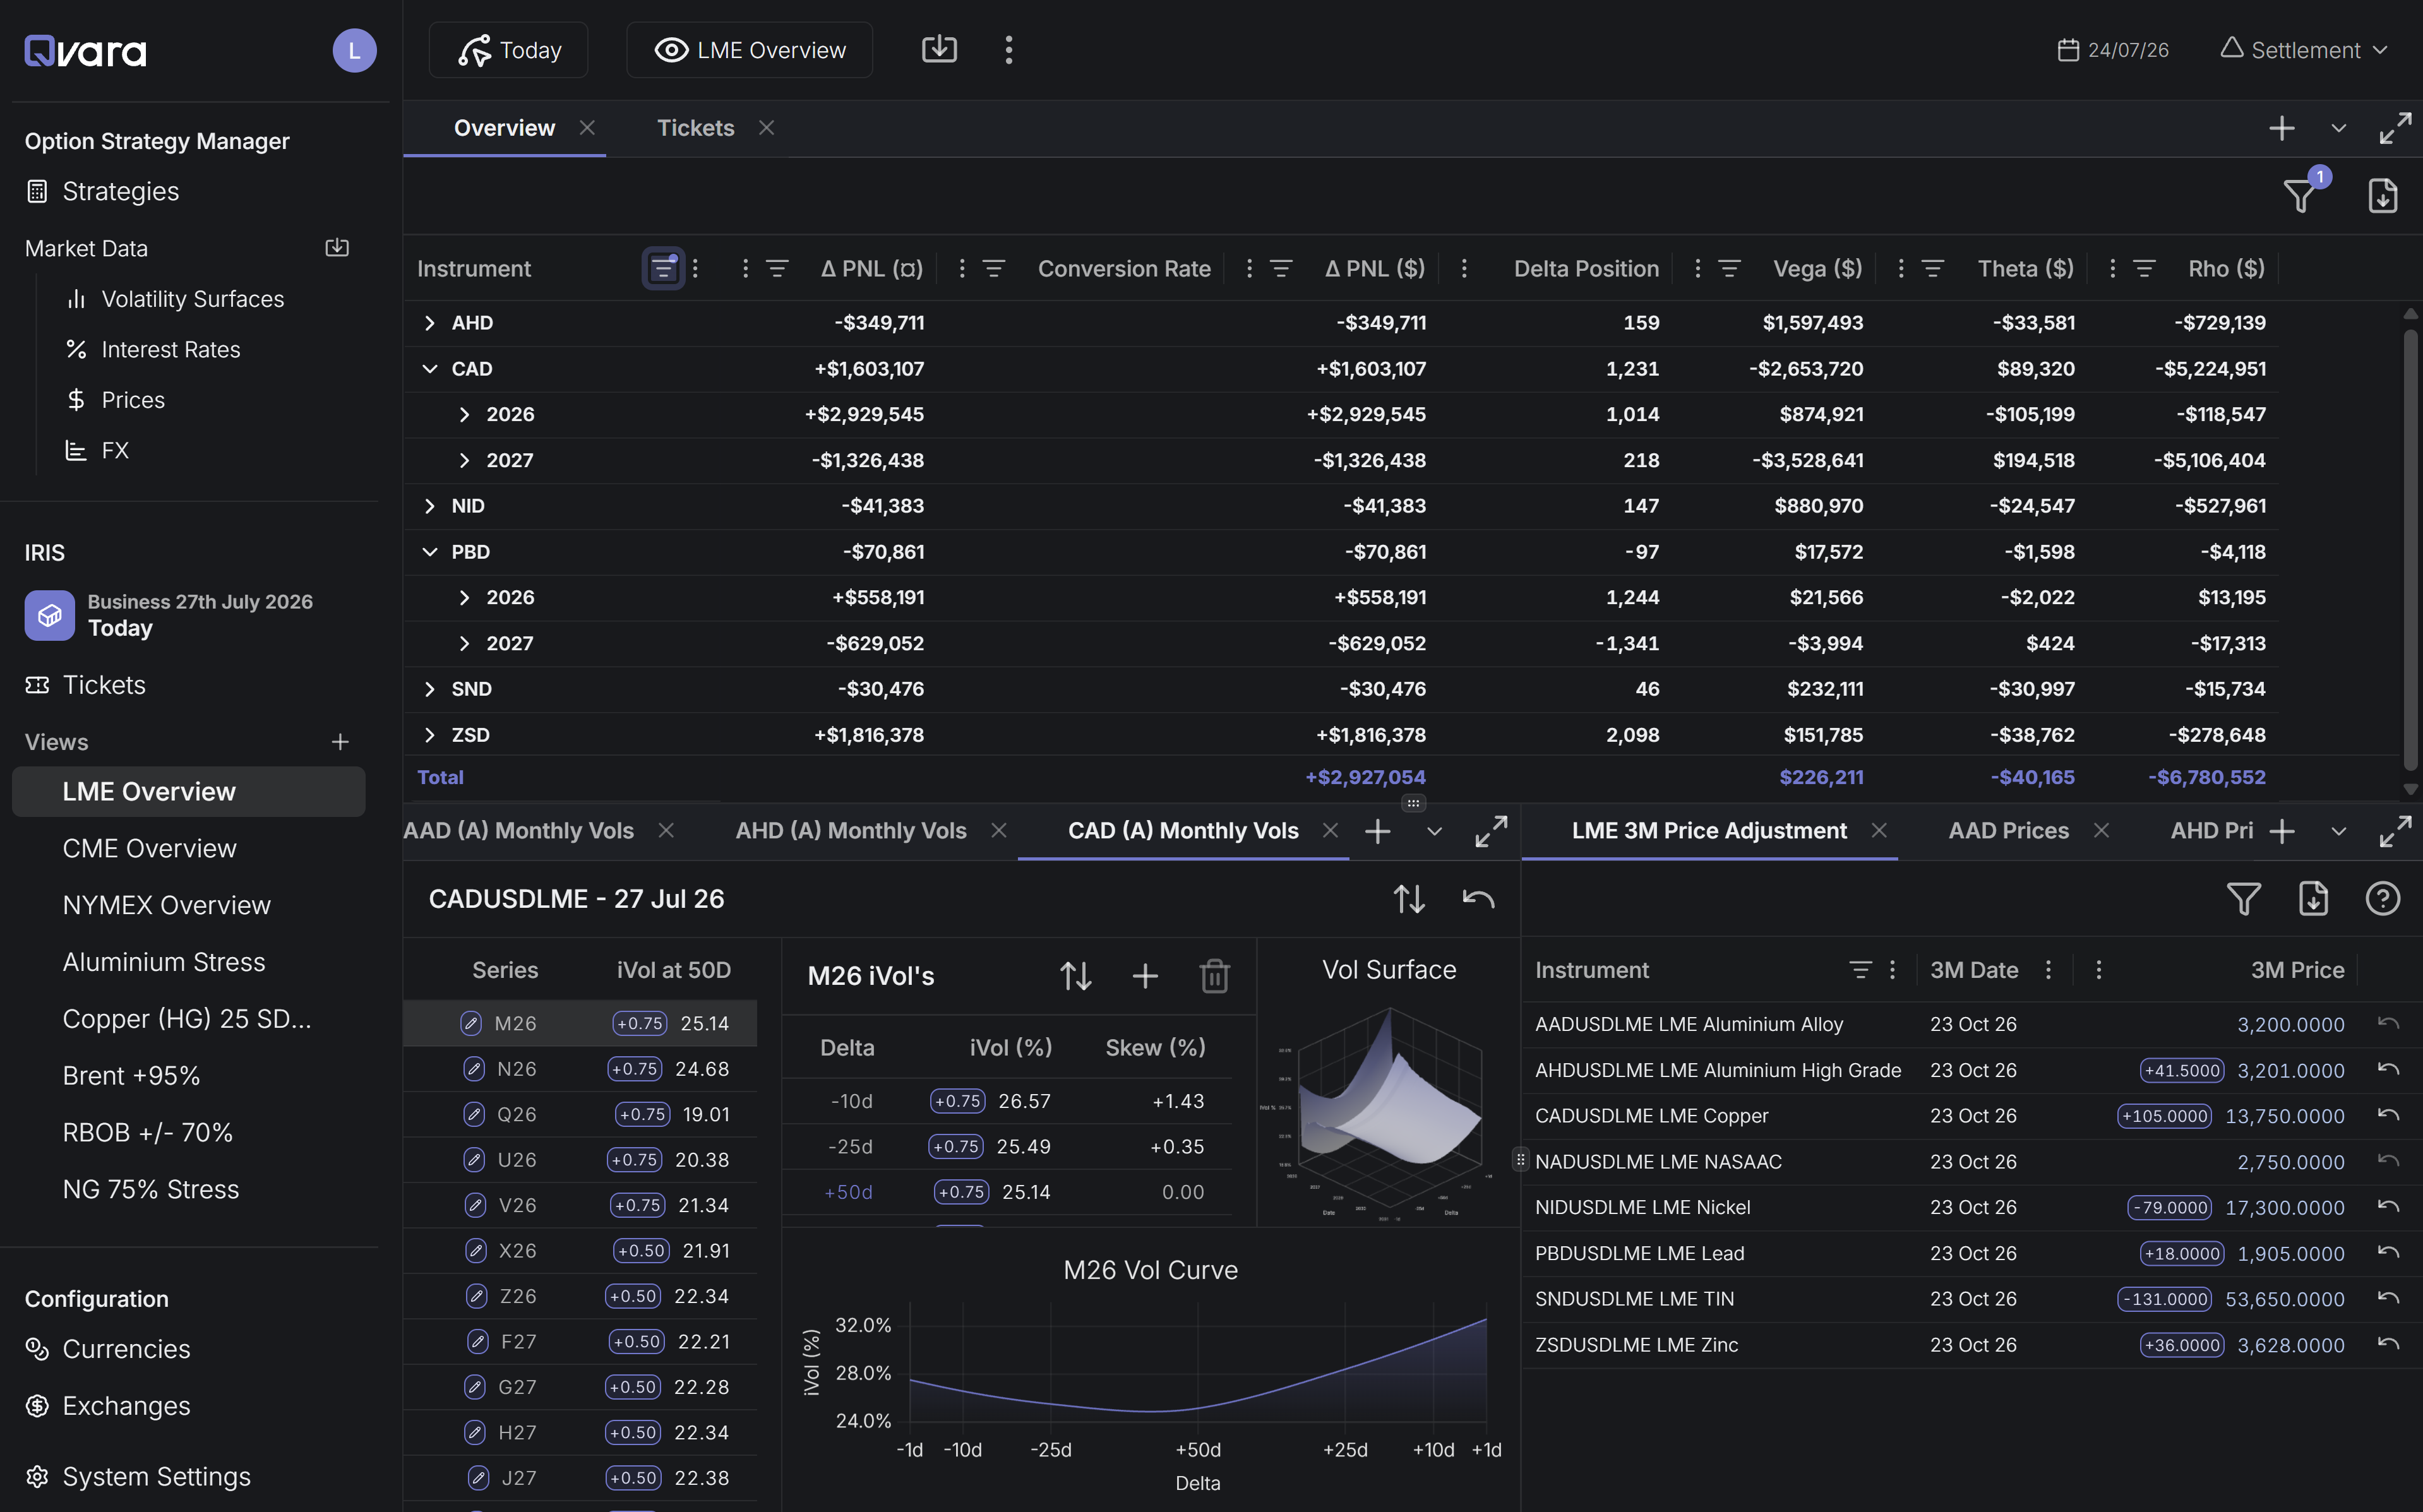Toggle the LME Overview eye button
The image size is (2423, 1512).
tap(749, 50)
